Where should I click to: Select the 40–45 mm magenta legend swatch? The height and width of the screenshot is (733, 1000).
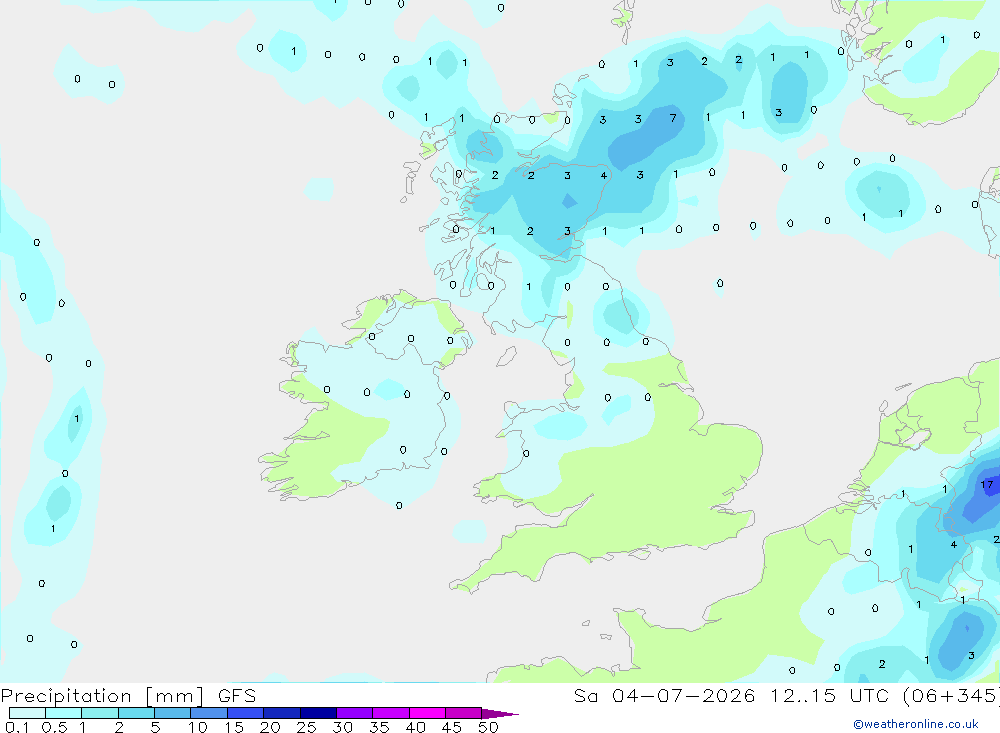click(x=427, y=713)
